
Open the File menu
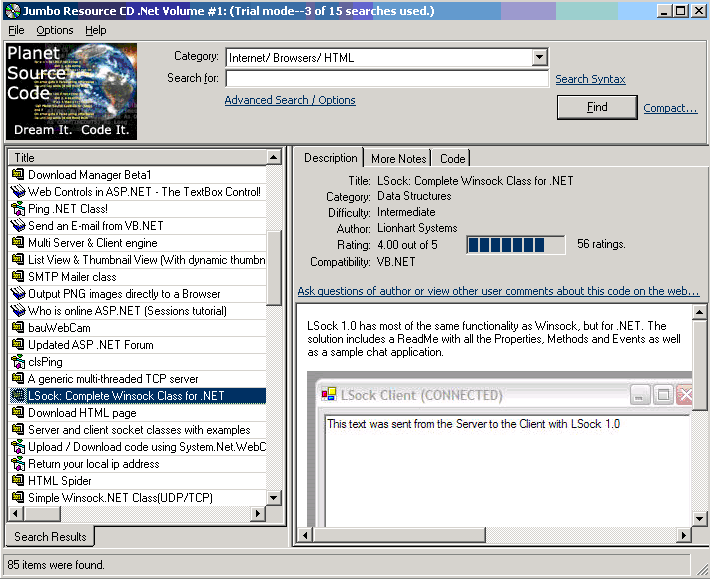(16, 30)
